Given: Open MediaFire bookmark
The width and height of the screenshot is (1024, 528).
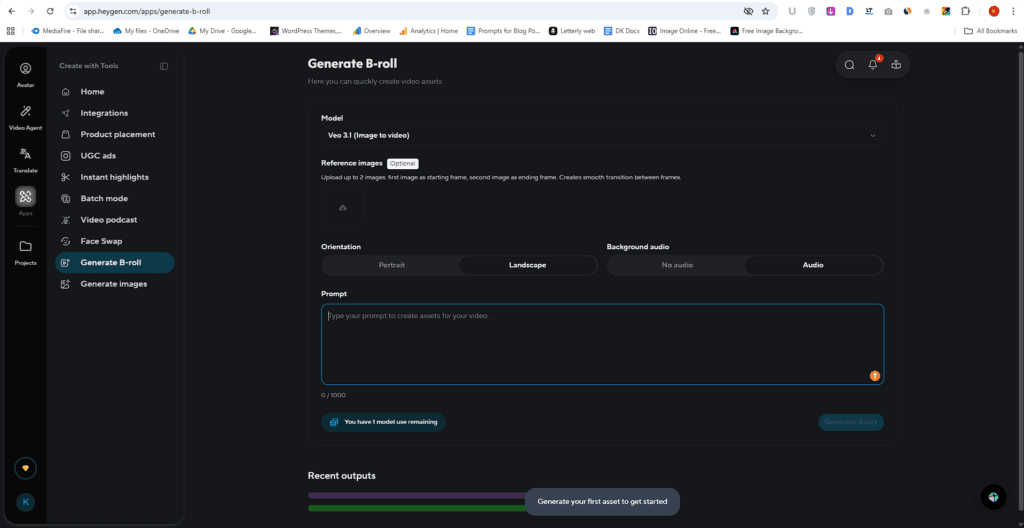Looking at the screenshot, I should coord(68,31).
